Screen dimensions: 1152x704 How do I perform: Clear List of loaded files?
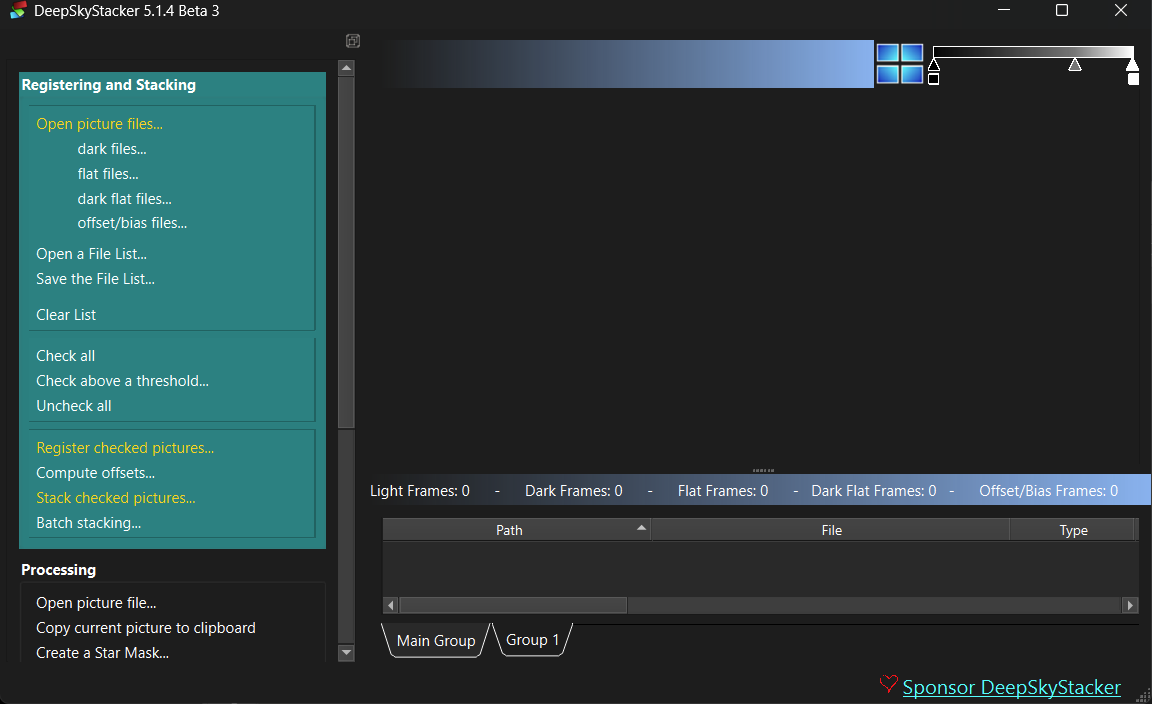(66, 315)
